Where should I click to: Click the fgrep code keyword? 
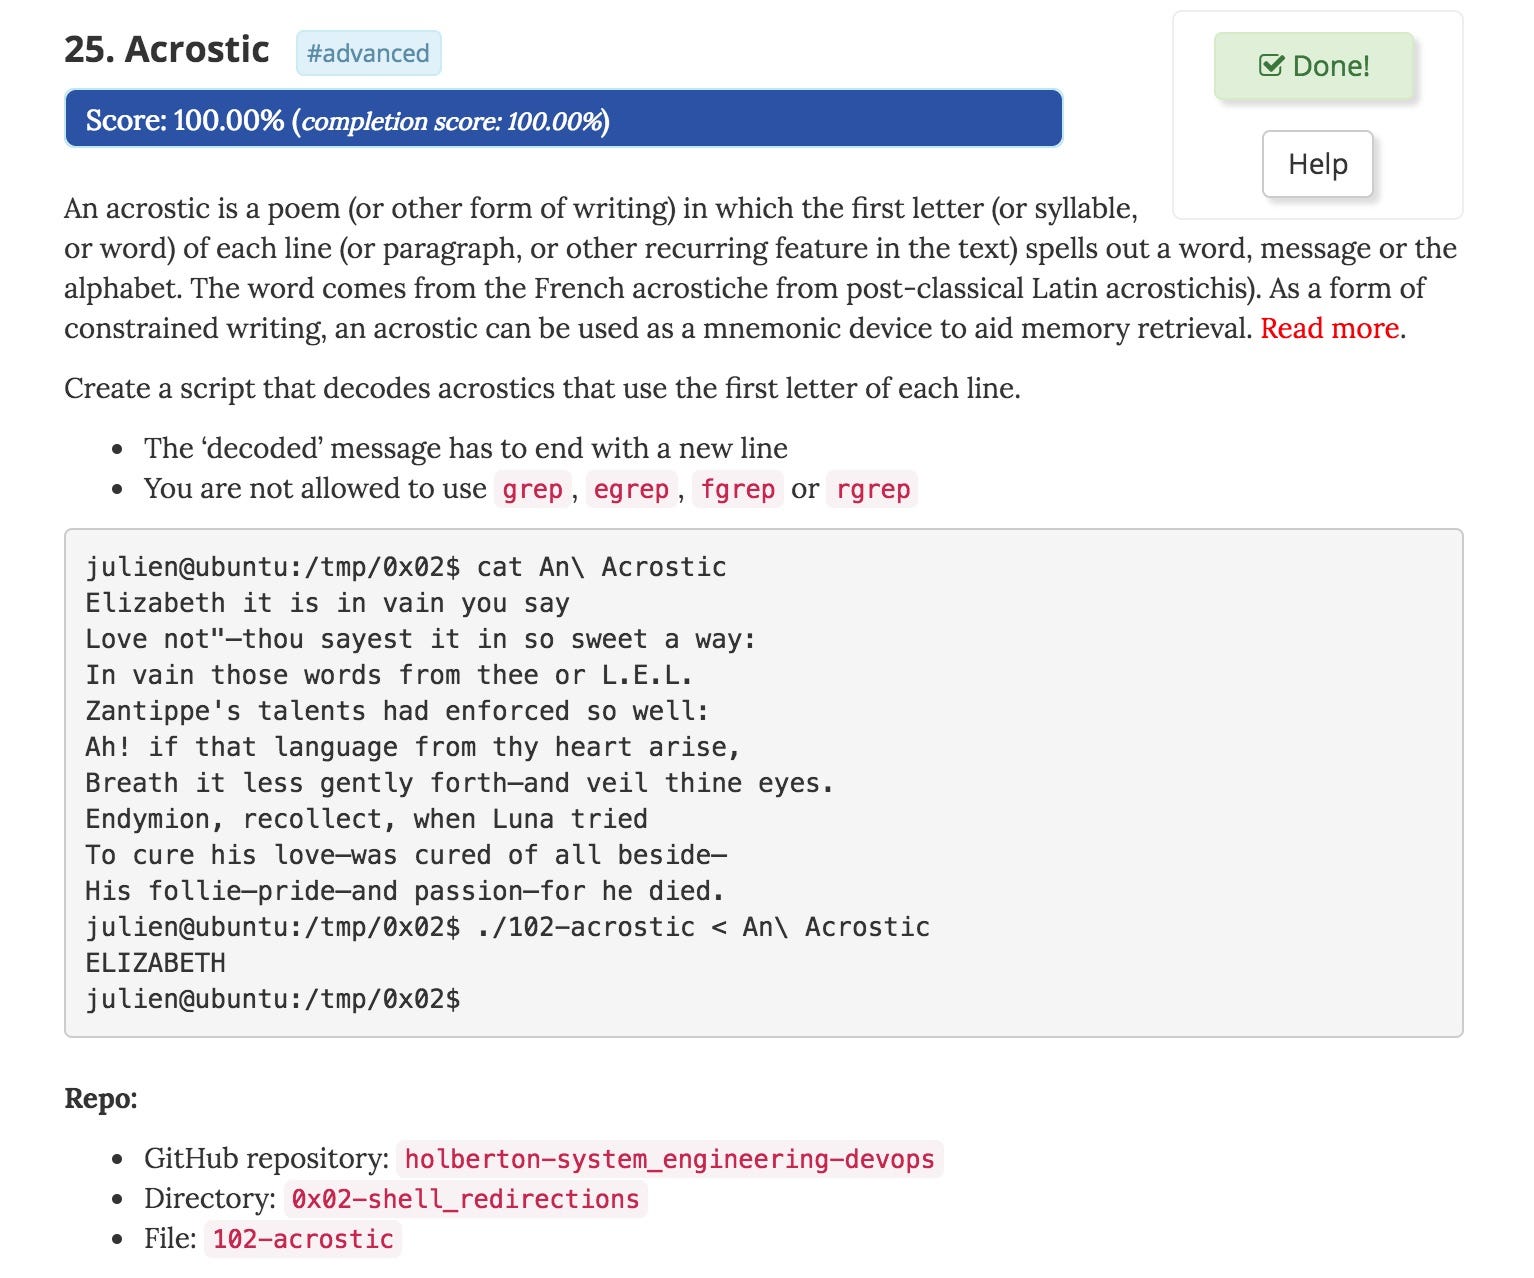click(x=738, y=489)
